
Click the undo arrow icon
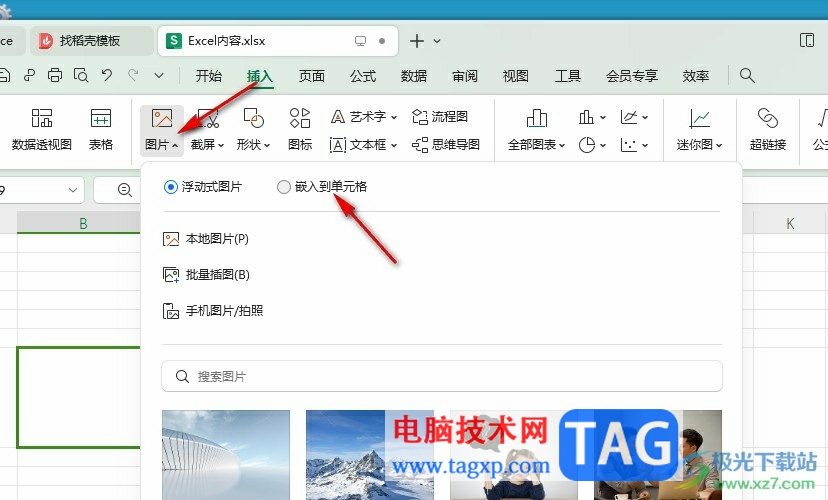[107, 76]
